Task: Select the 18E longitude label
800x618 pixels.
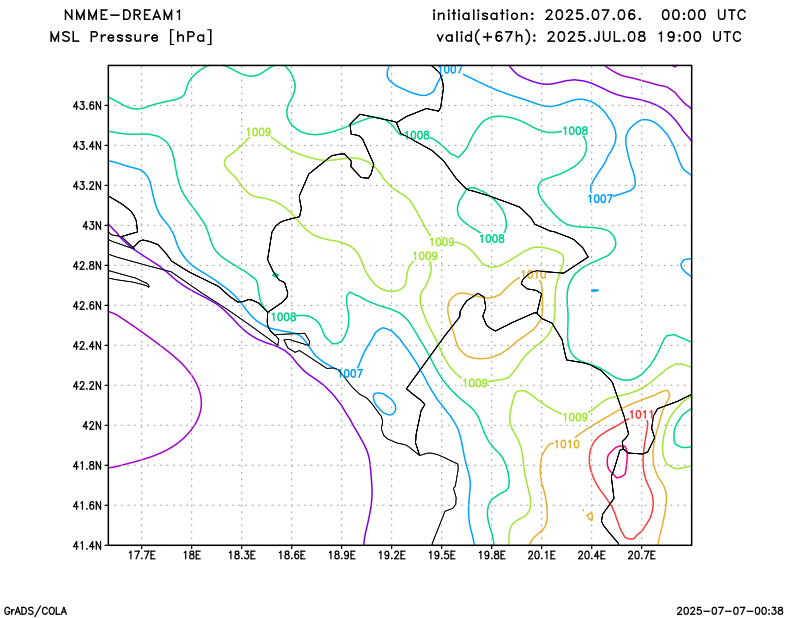Action: [191, 555]
